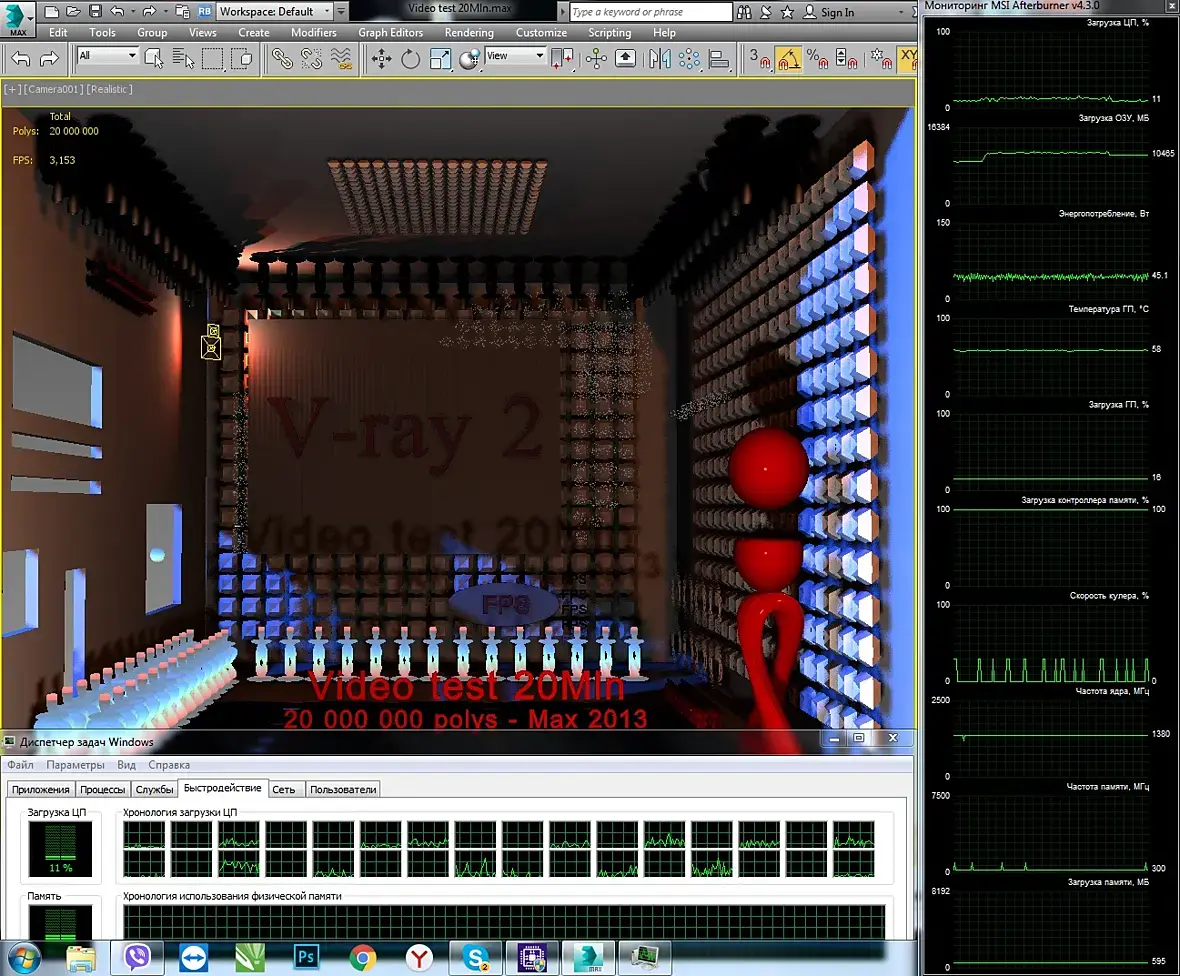This screenshot has height=976, width=1180.
Task: Open Google Chrome from the taskbar
Action: 363,958
